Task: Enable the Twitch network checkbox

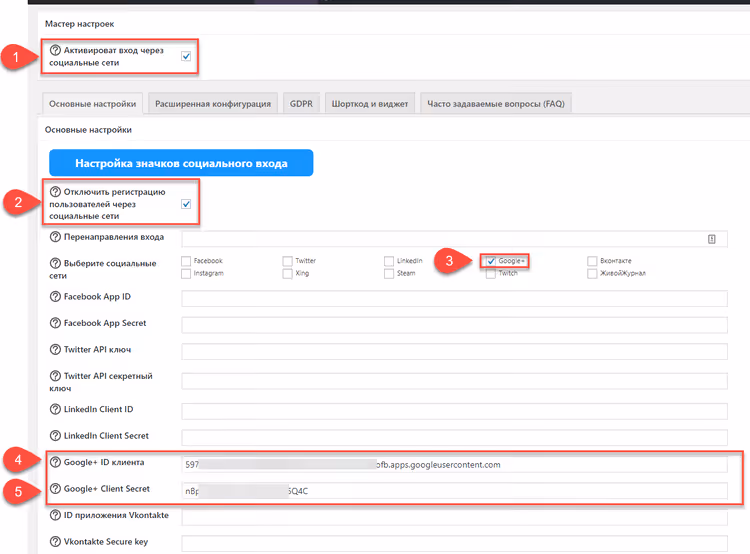Action: click(491, 274)
